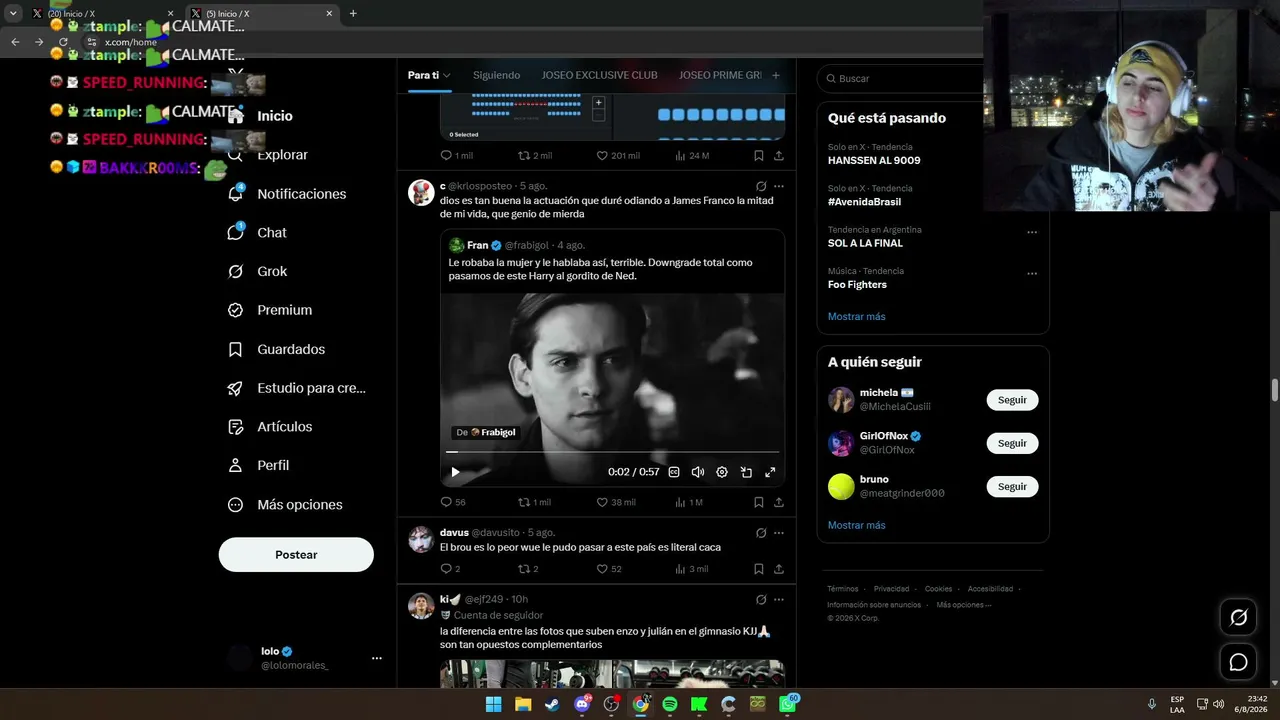Open more options on krlosposteo post
The width and height of the screenshot is (1280, 720).
tap(779, 186)
